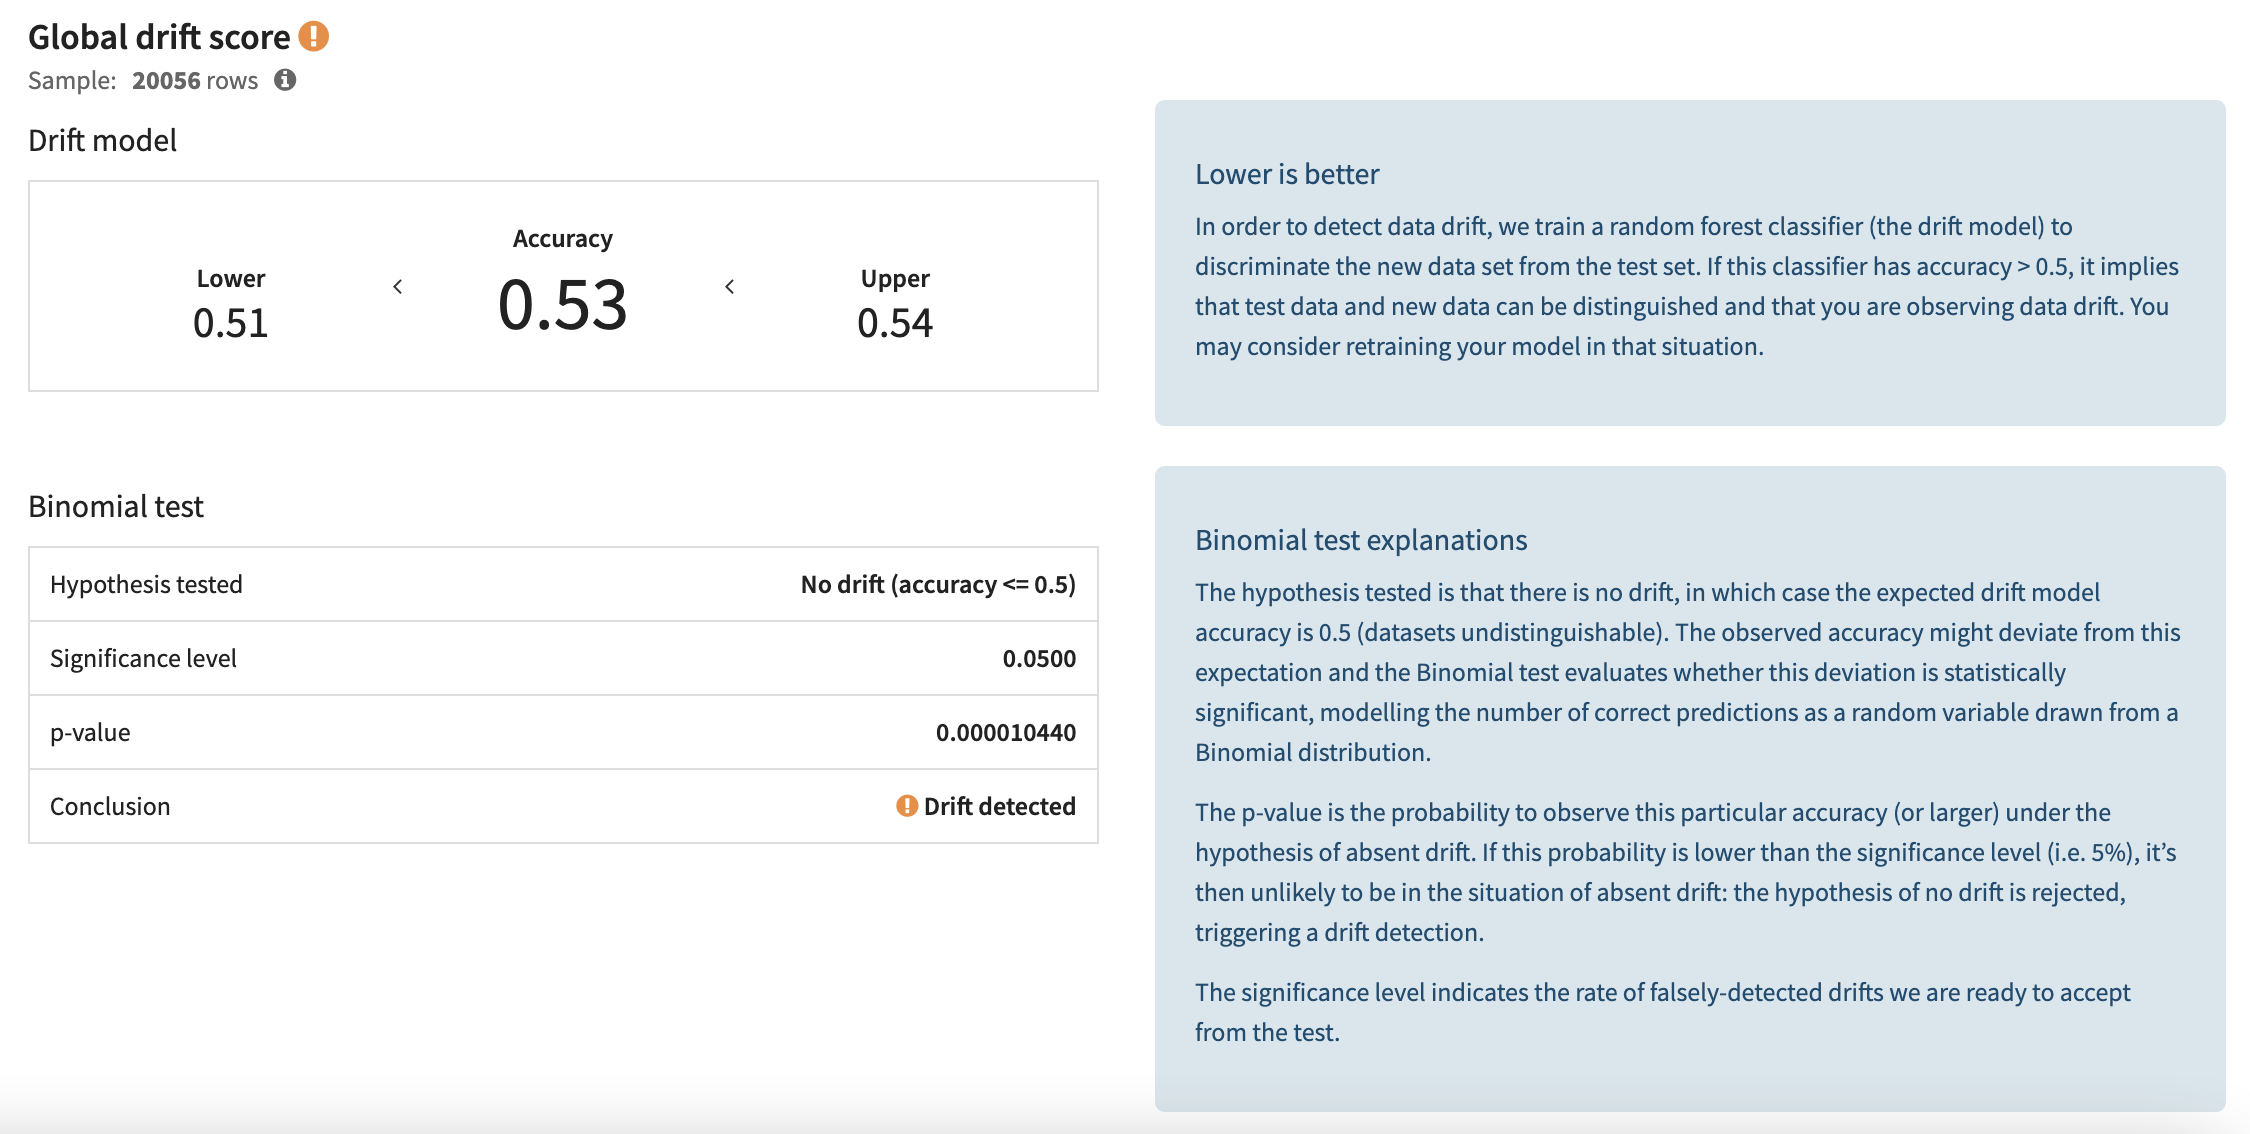This screenshot has height=1134, width=2250.
Task: Expand the chevron between Accuracy and Upper
Action: (x=729, y=285)
